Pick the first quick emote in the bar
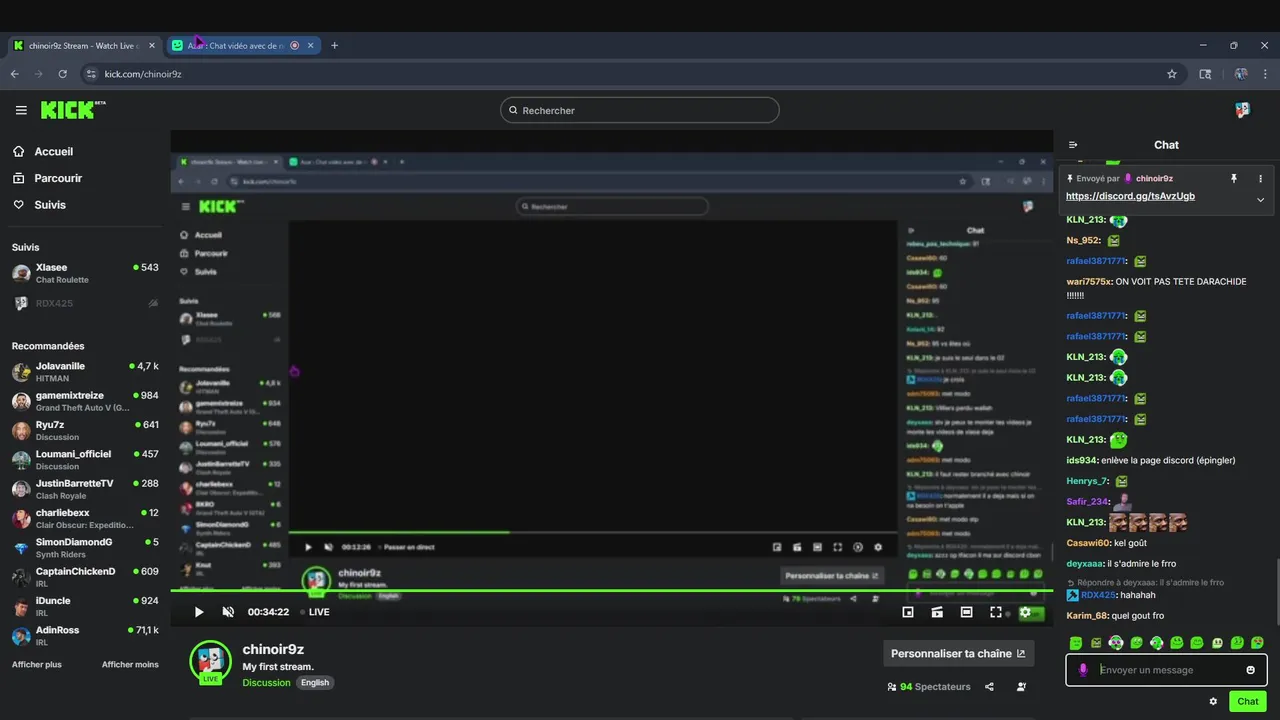 point(1075,643)
